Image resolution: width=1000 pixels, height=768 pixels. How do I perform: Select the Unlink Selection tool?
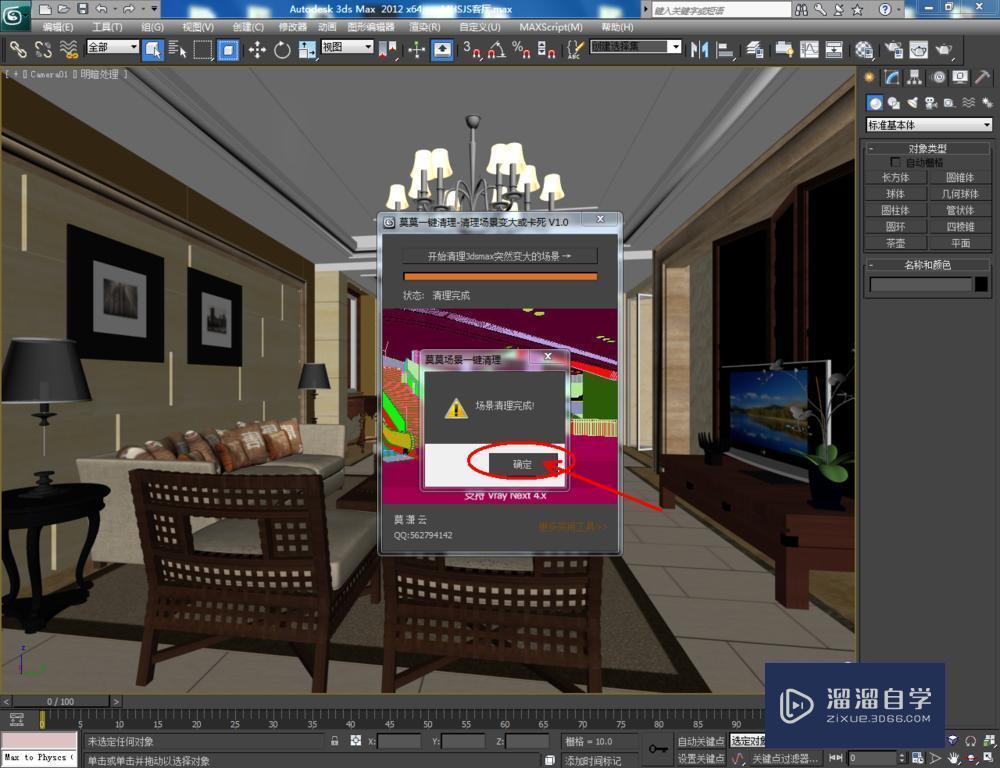43,49
